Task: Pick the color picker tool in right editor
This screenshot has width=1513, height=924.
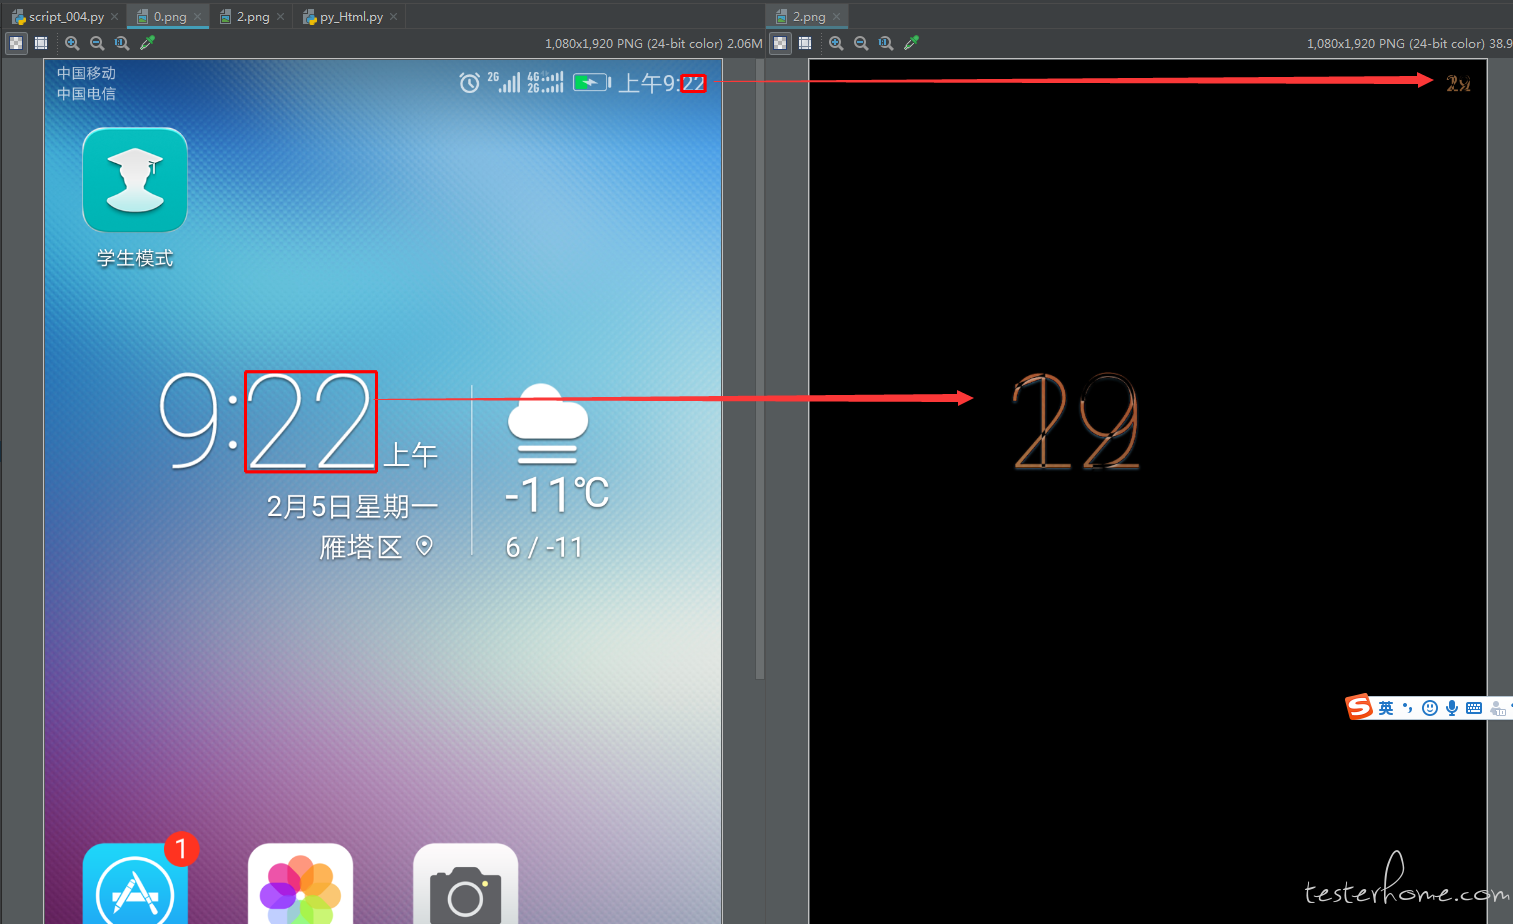Action: (911, 43)
